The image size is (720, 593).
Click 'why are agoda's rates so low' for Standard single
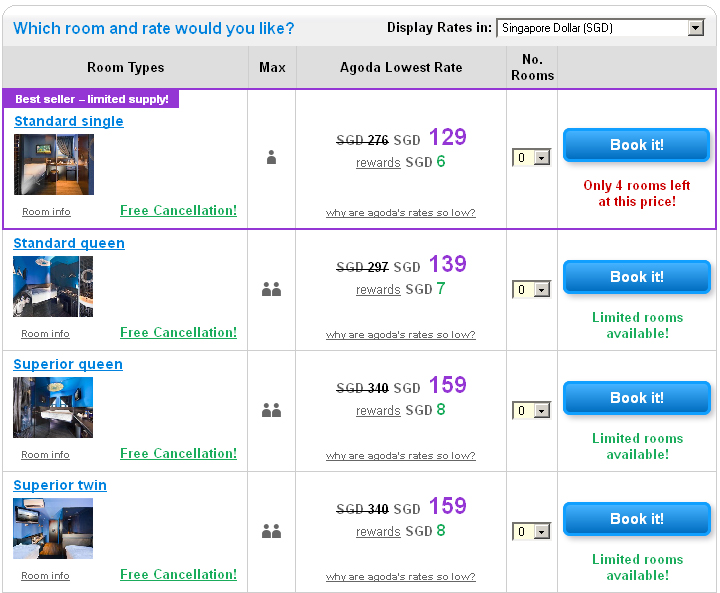click(x=401, y=213)
